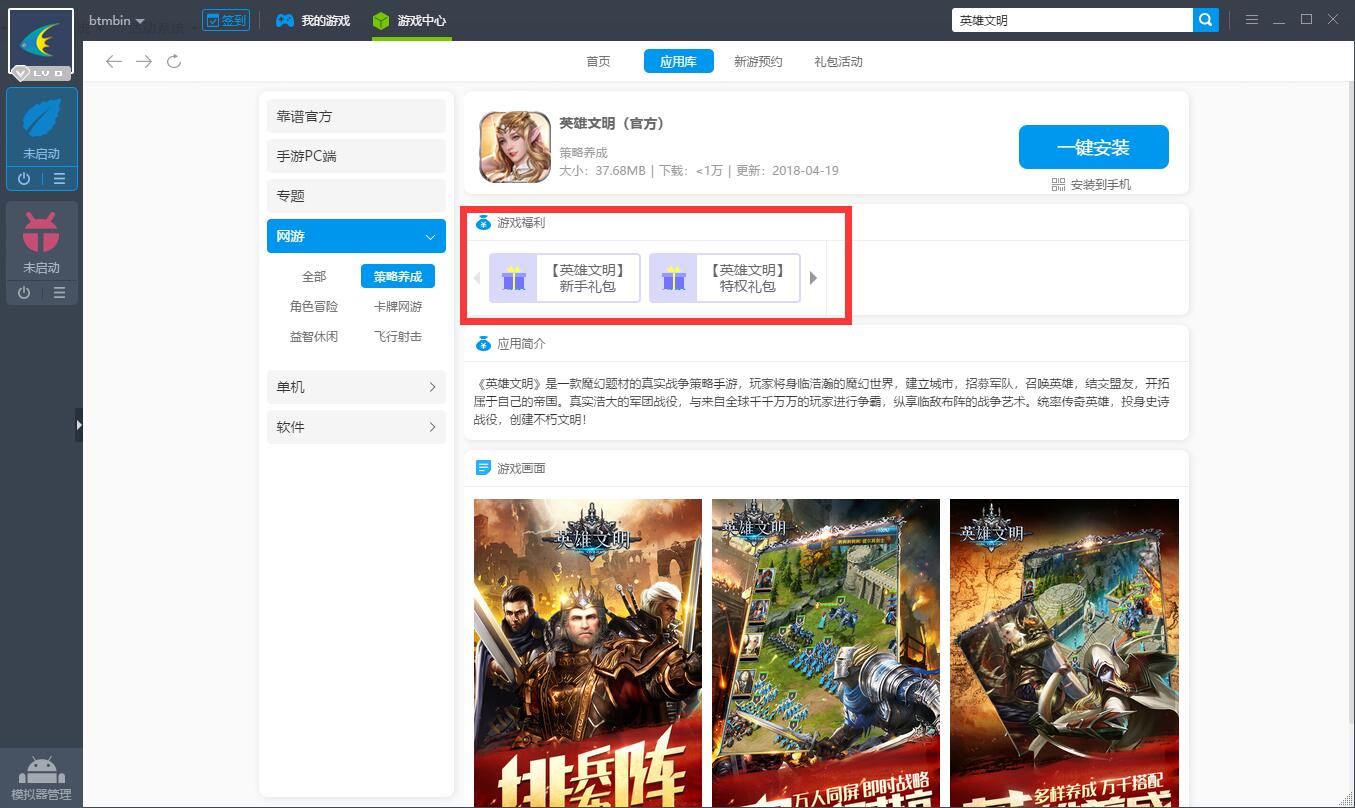1355x808 pixels.
Task: Choose 飞行射击 subcategory
Action: (398, 337)
